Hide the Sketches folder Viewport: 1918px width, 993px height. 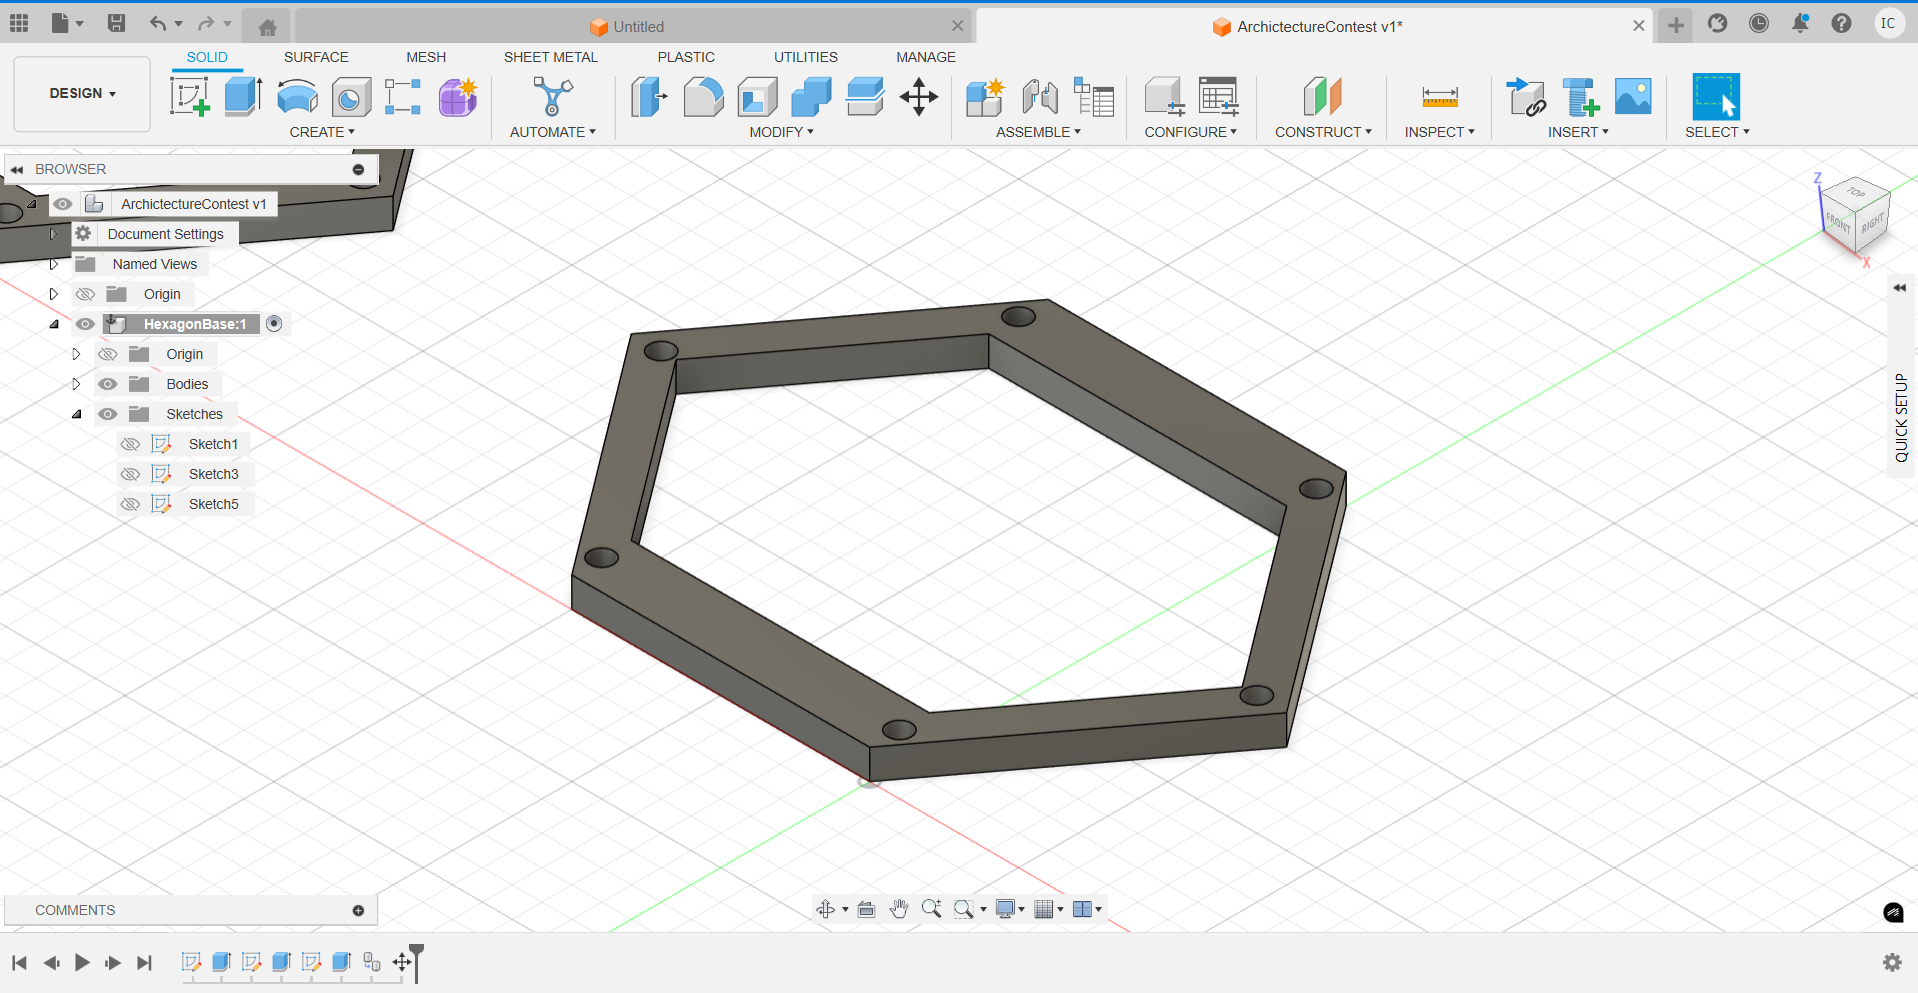[108, 414]
